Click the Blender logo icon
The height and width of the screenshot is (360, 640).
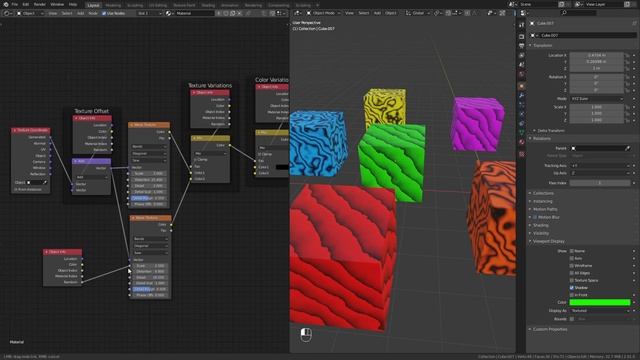[6, 4]
